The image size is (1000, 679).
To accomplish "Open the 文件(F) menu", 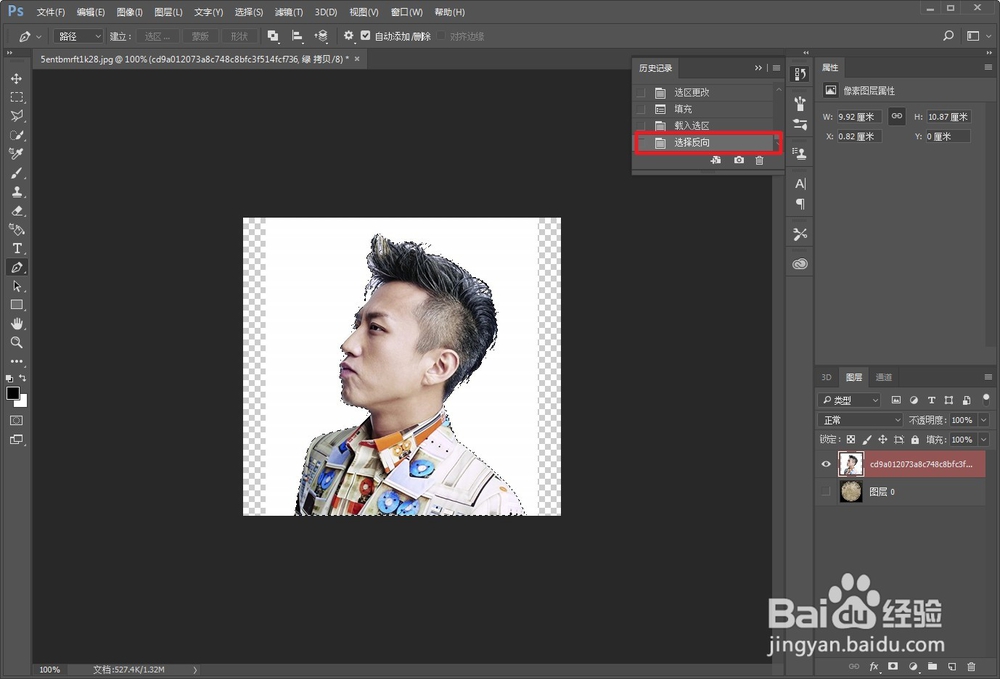I will [51, 12].
